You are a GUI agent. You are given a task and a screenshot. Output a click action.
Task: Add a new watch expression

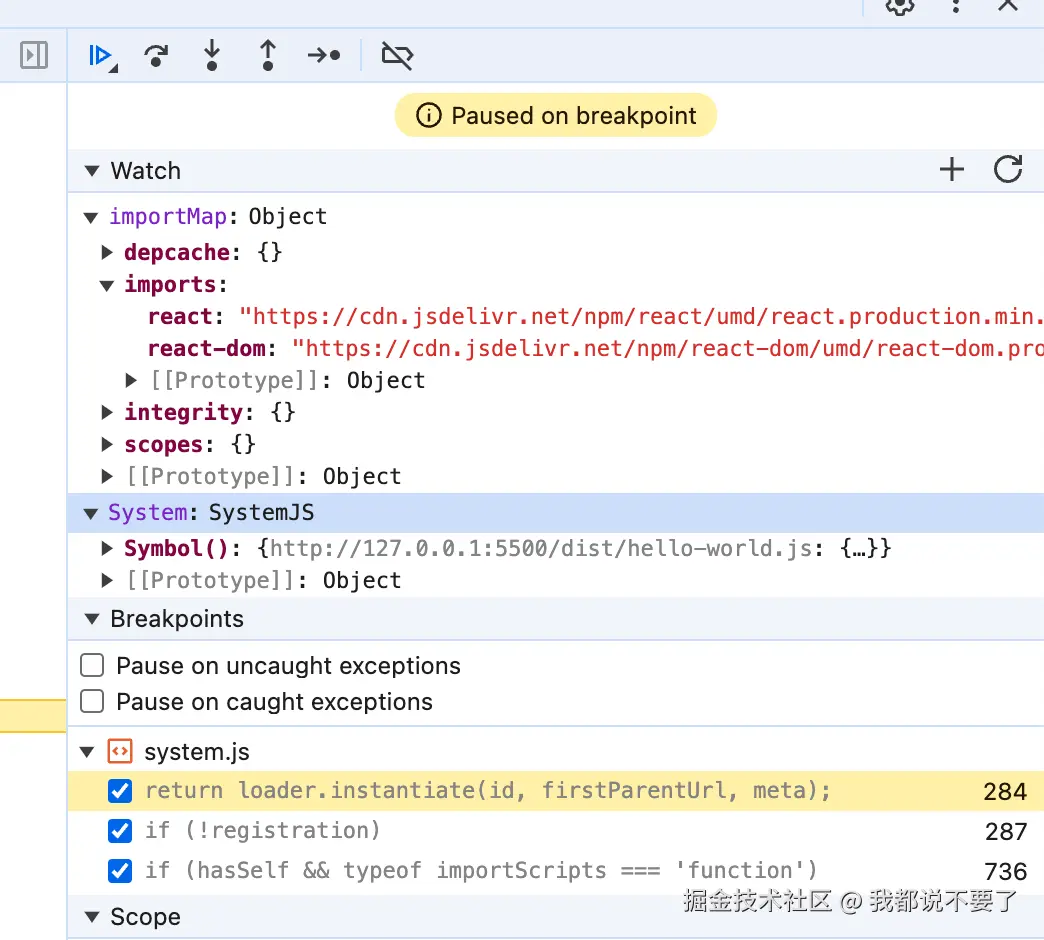pos(951,170)
